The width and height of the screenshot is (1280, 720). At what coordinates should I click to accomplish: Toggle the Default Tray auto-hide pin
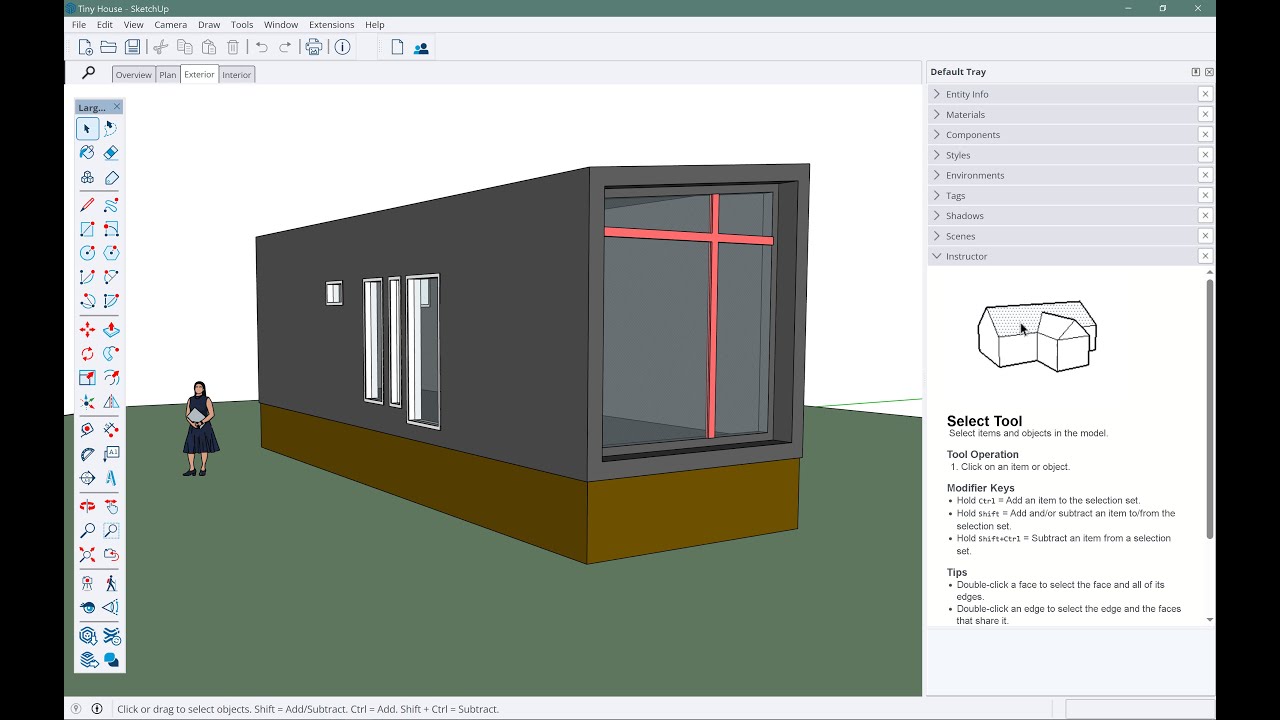(x=1195, y=72)
